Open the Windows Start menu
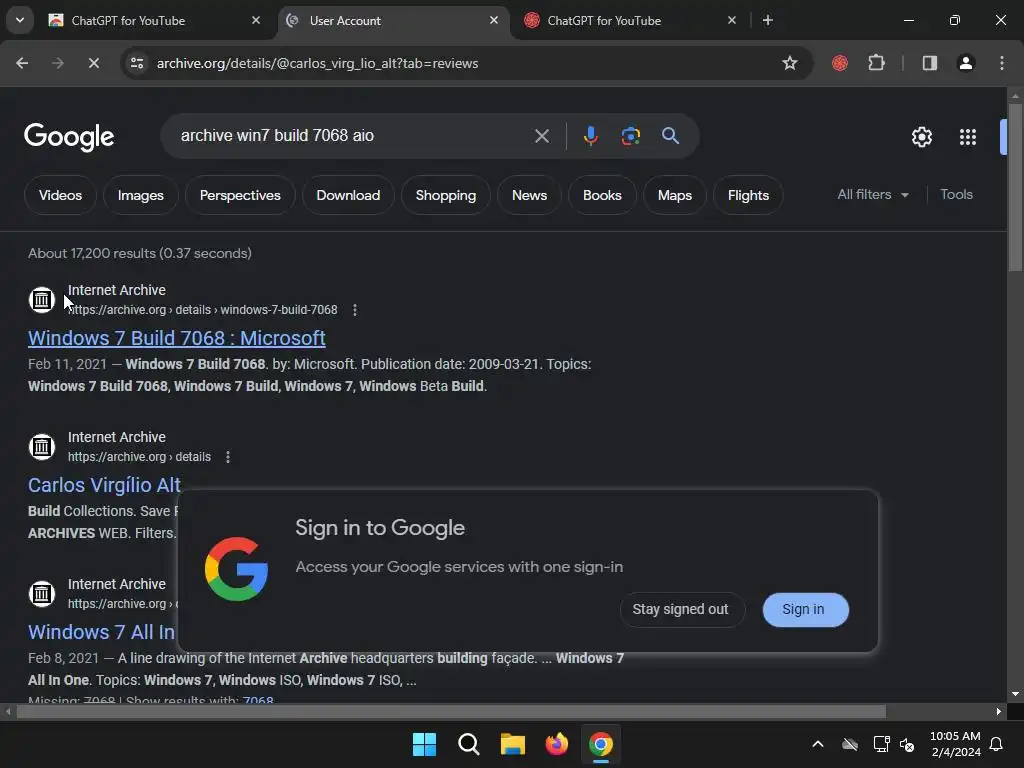Screen dimensions: 1024x768 click(424, 744)
